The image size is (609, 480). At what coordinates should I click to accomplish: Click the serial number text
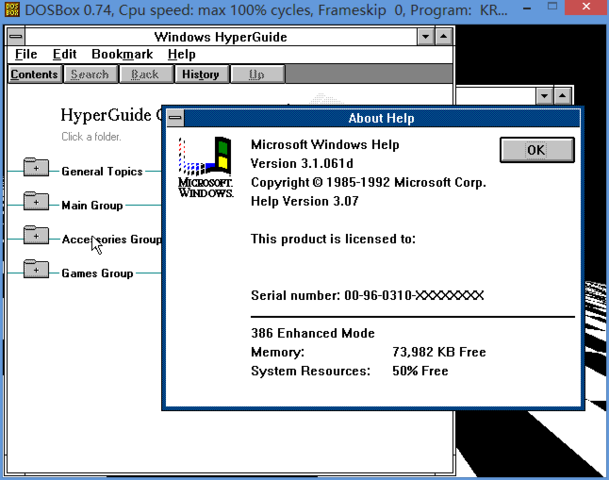367,296
